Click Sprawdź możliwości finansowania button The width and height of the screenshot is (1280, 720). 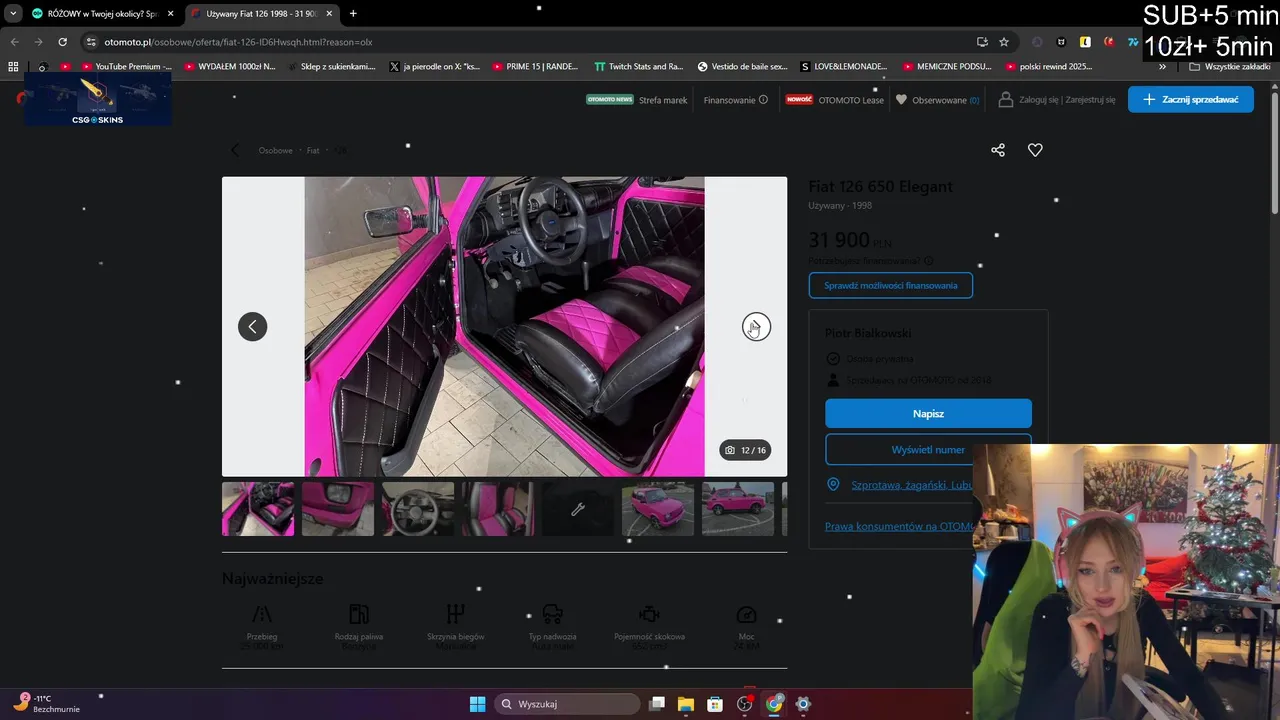(890, 285)
